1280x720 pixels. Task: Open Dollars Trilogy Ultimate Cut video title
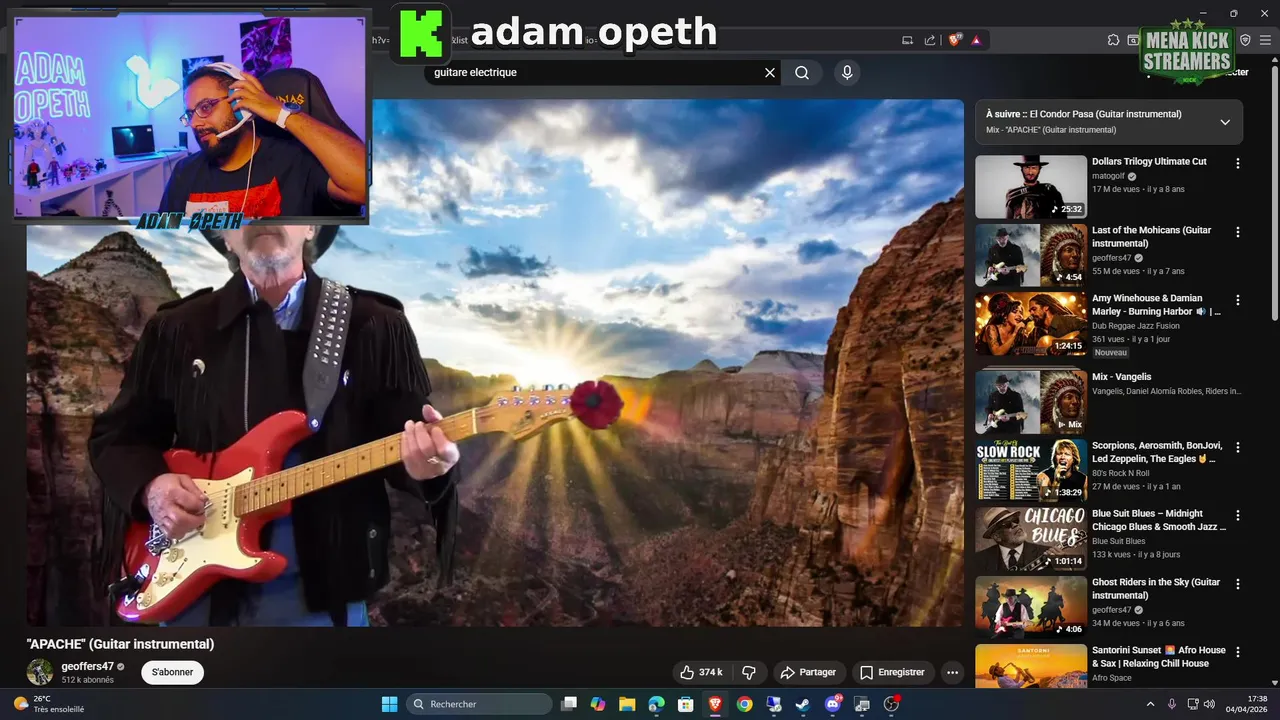point(1149,161)
